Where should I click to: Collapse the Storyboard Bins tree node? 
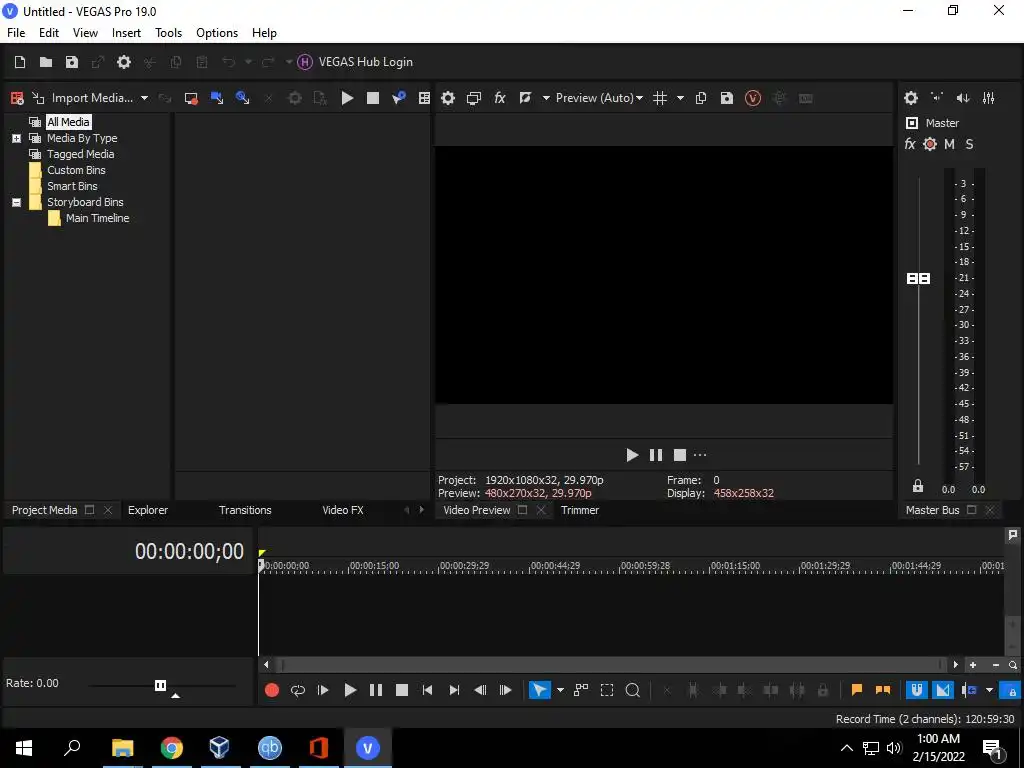pyautogui.click(x=16, y=202)
